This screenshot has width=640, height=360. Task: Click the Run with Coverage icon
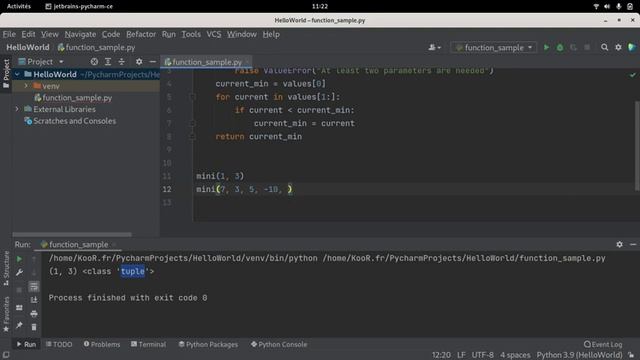click(573, 47)
